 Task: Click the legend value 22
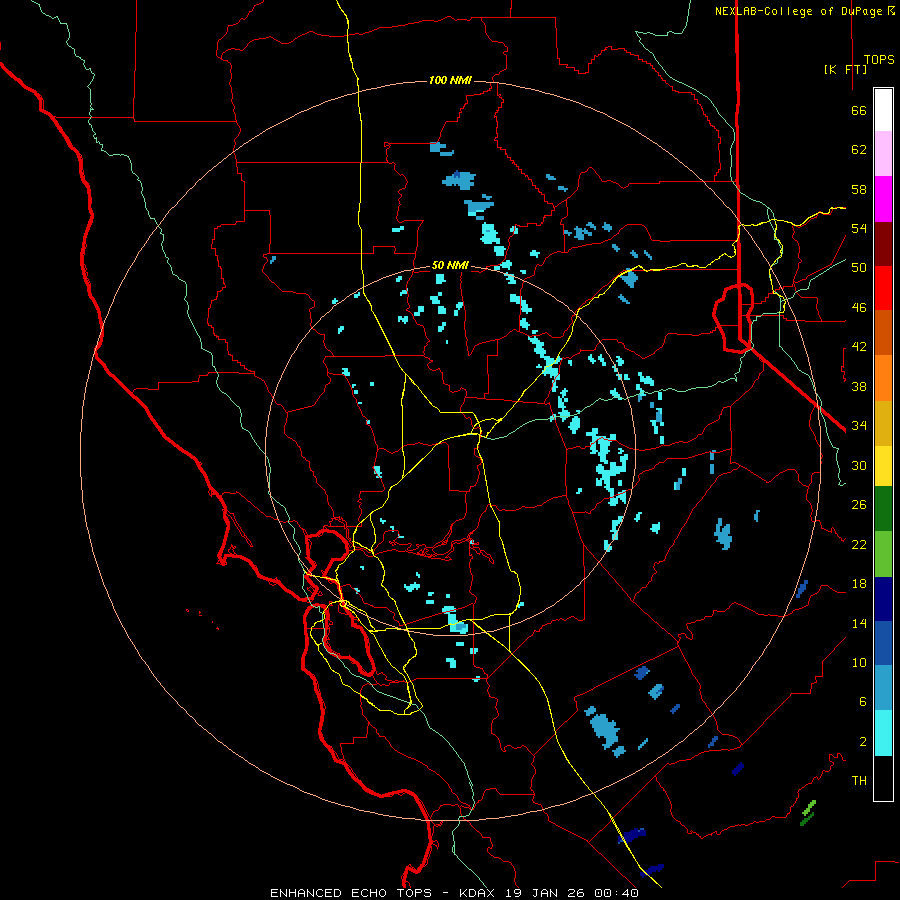(859, 544)
